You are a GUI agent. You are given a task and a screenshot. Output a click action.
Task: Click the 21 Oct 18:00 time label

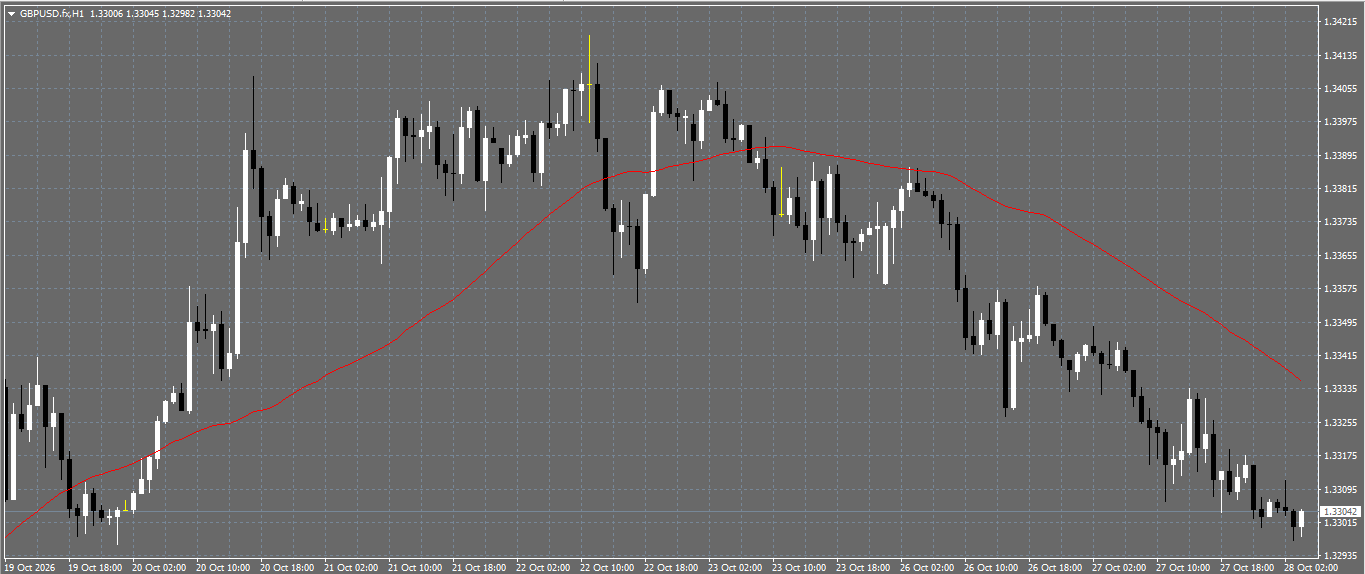pos(479,567)
